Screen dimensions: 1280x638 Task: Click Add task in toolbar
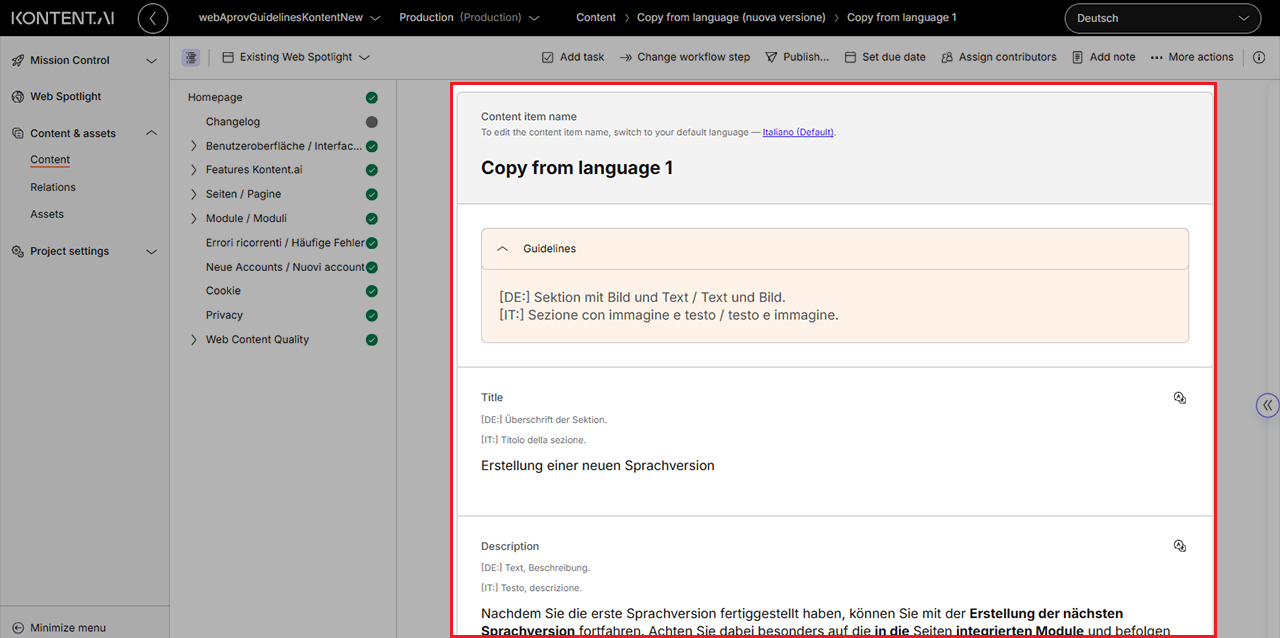click(x=573, y=58)
